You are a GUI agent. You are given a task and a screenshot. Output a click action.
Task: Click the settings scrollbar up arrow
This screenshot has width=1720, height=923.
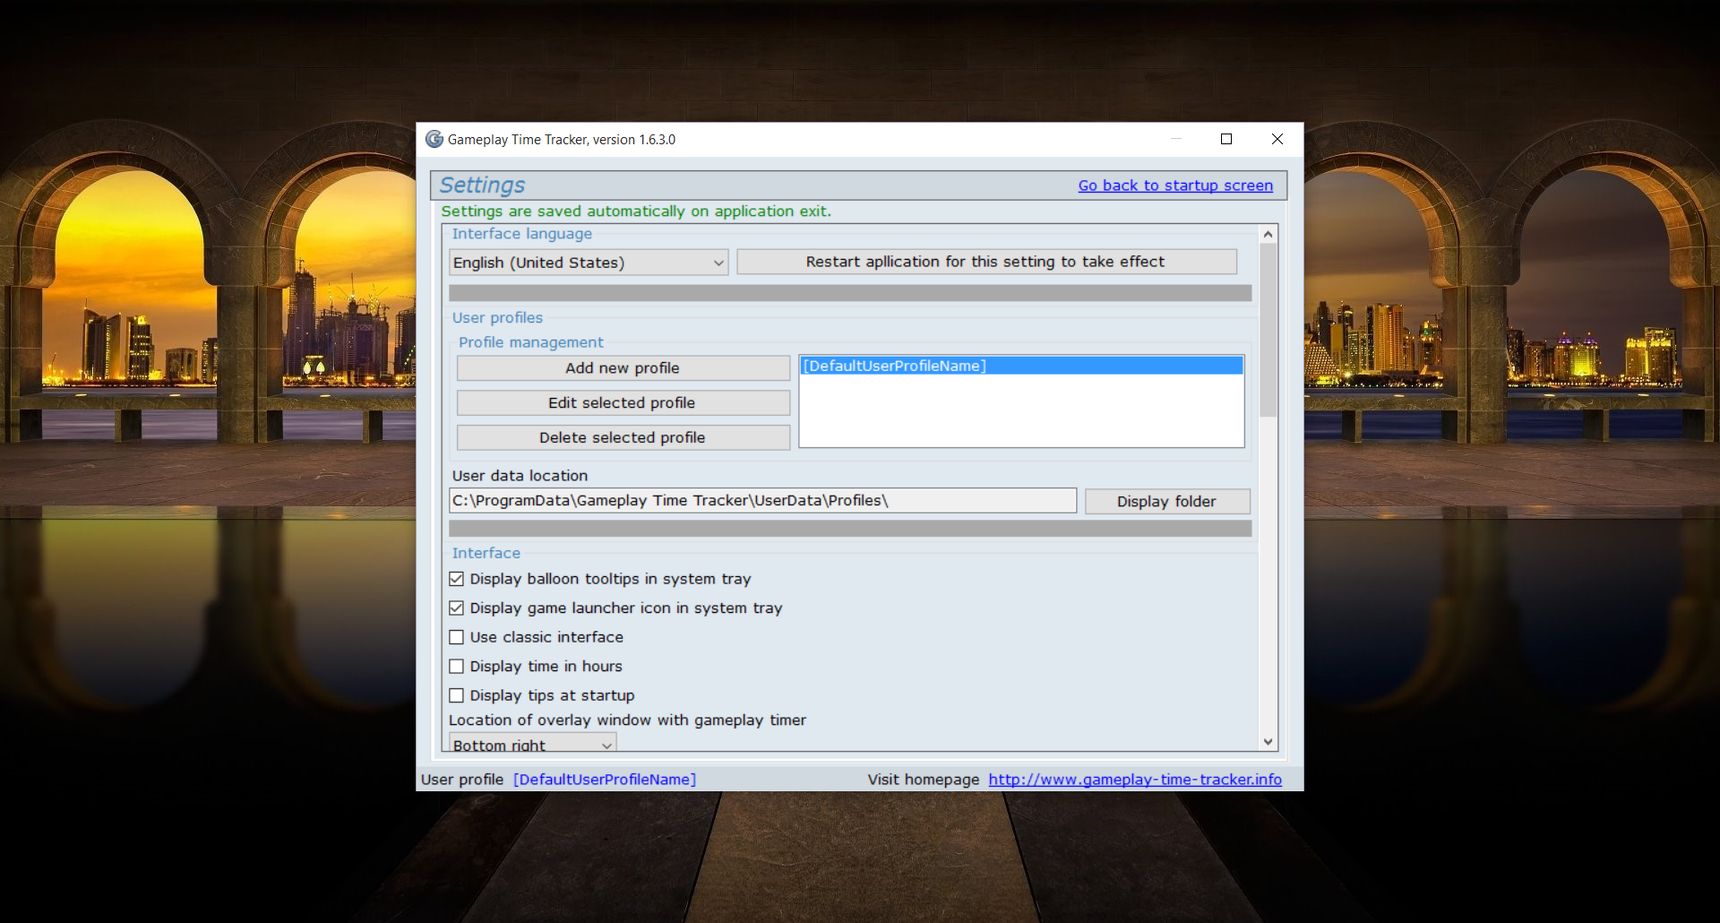[x=1268, y=234]
